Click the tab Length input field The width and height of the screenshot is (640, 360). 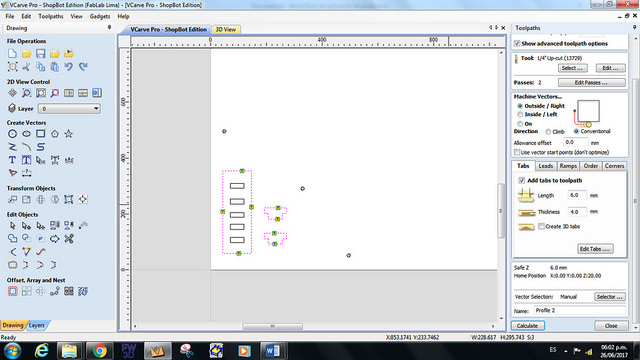[x=577, y=195]
